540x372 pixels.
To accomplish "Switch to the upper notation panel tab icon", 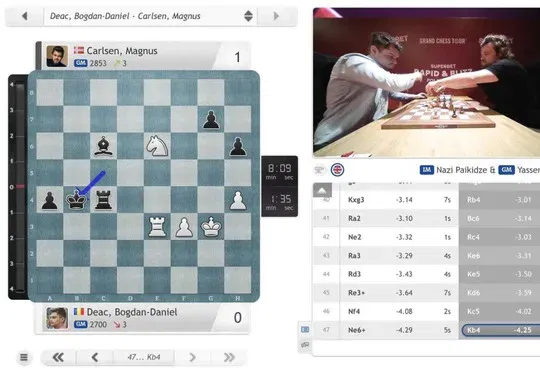I will tap(305, 329).
